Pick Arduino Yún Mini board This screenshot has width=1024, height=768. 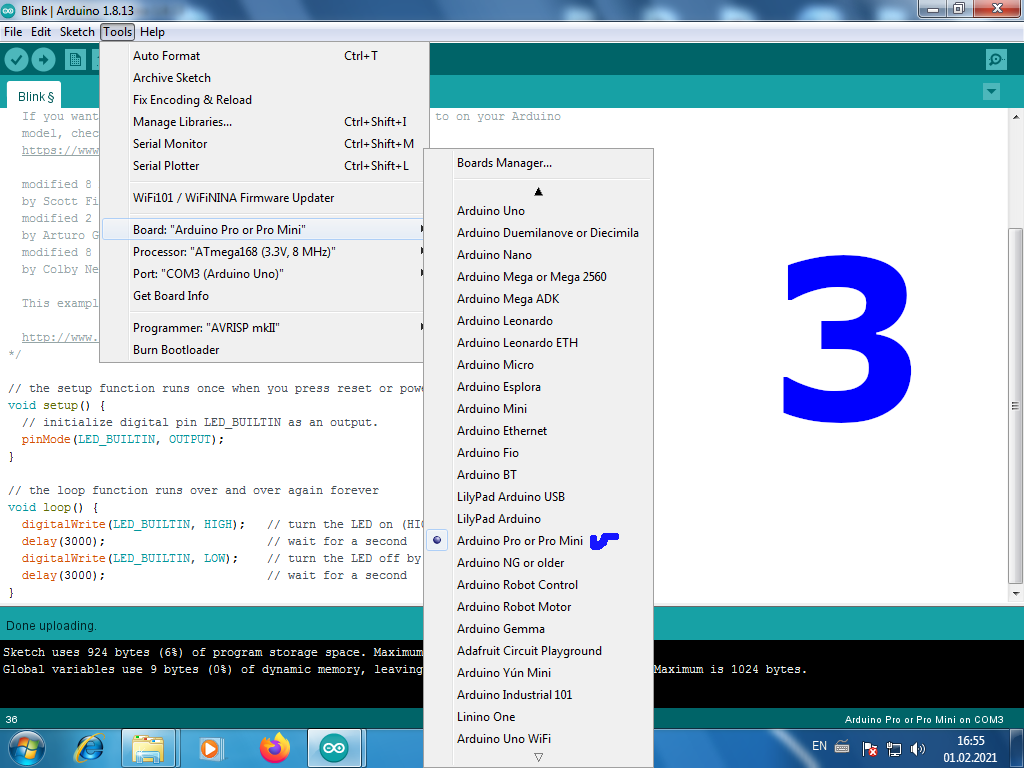coord(538,673)
